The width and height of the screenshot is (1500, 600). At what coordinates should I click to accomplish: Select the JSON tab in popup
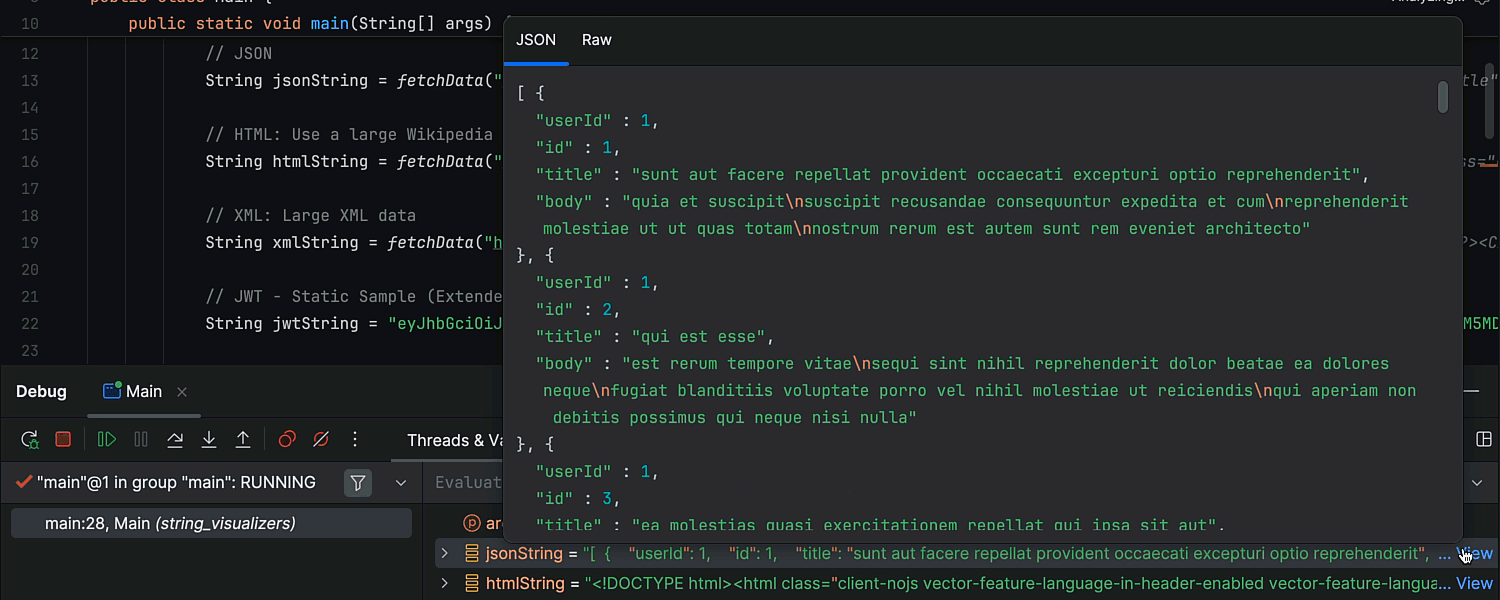pos(536,40)
